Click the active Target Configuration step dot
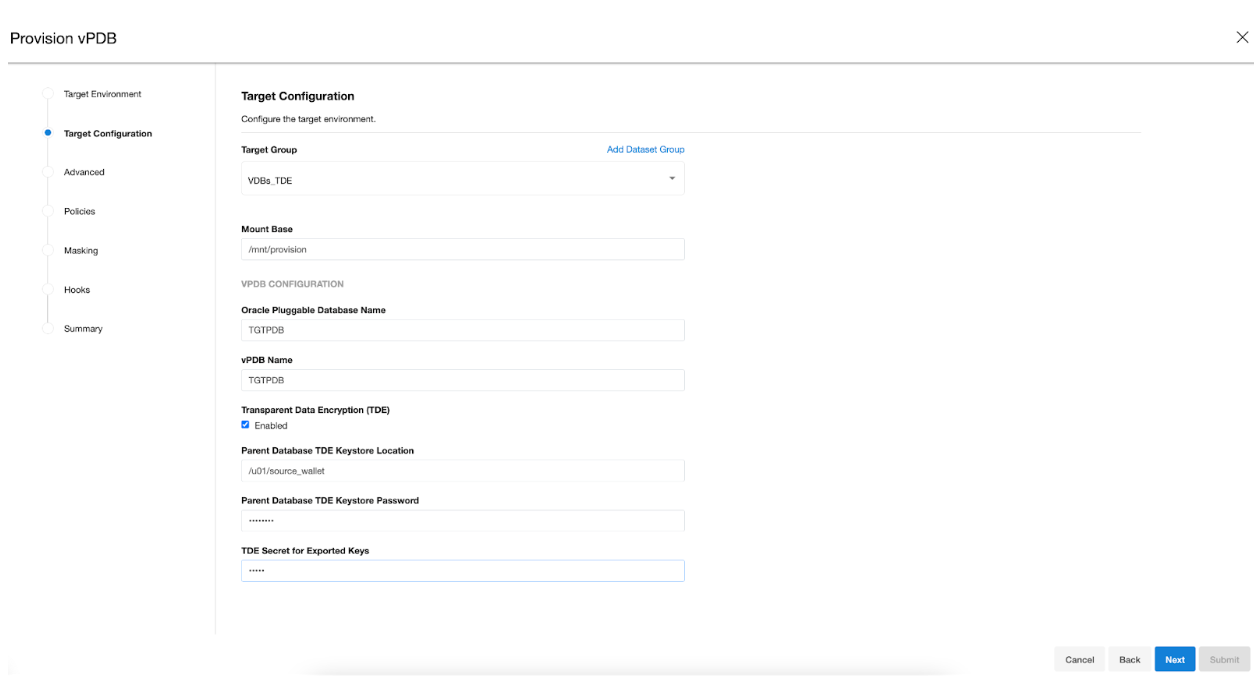The height and width of the screenshot is (686, 1254). (x=47, y=133)
